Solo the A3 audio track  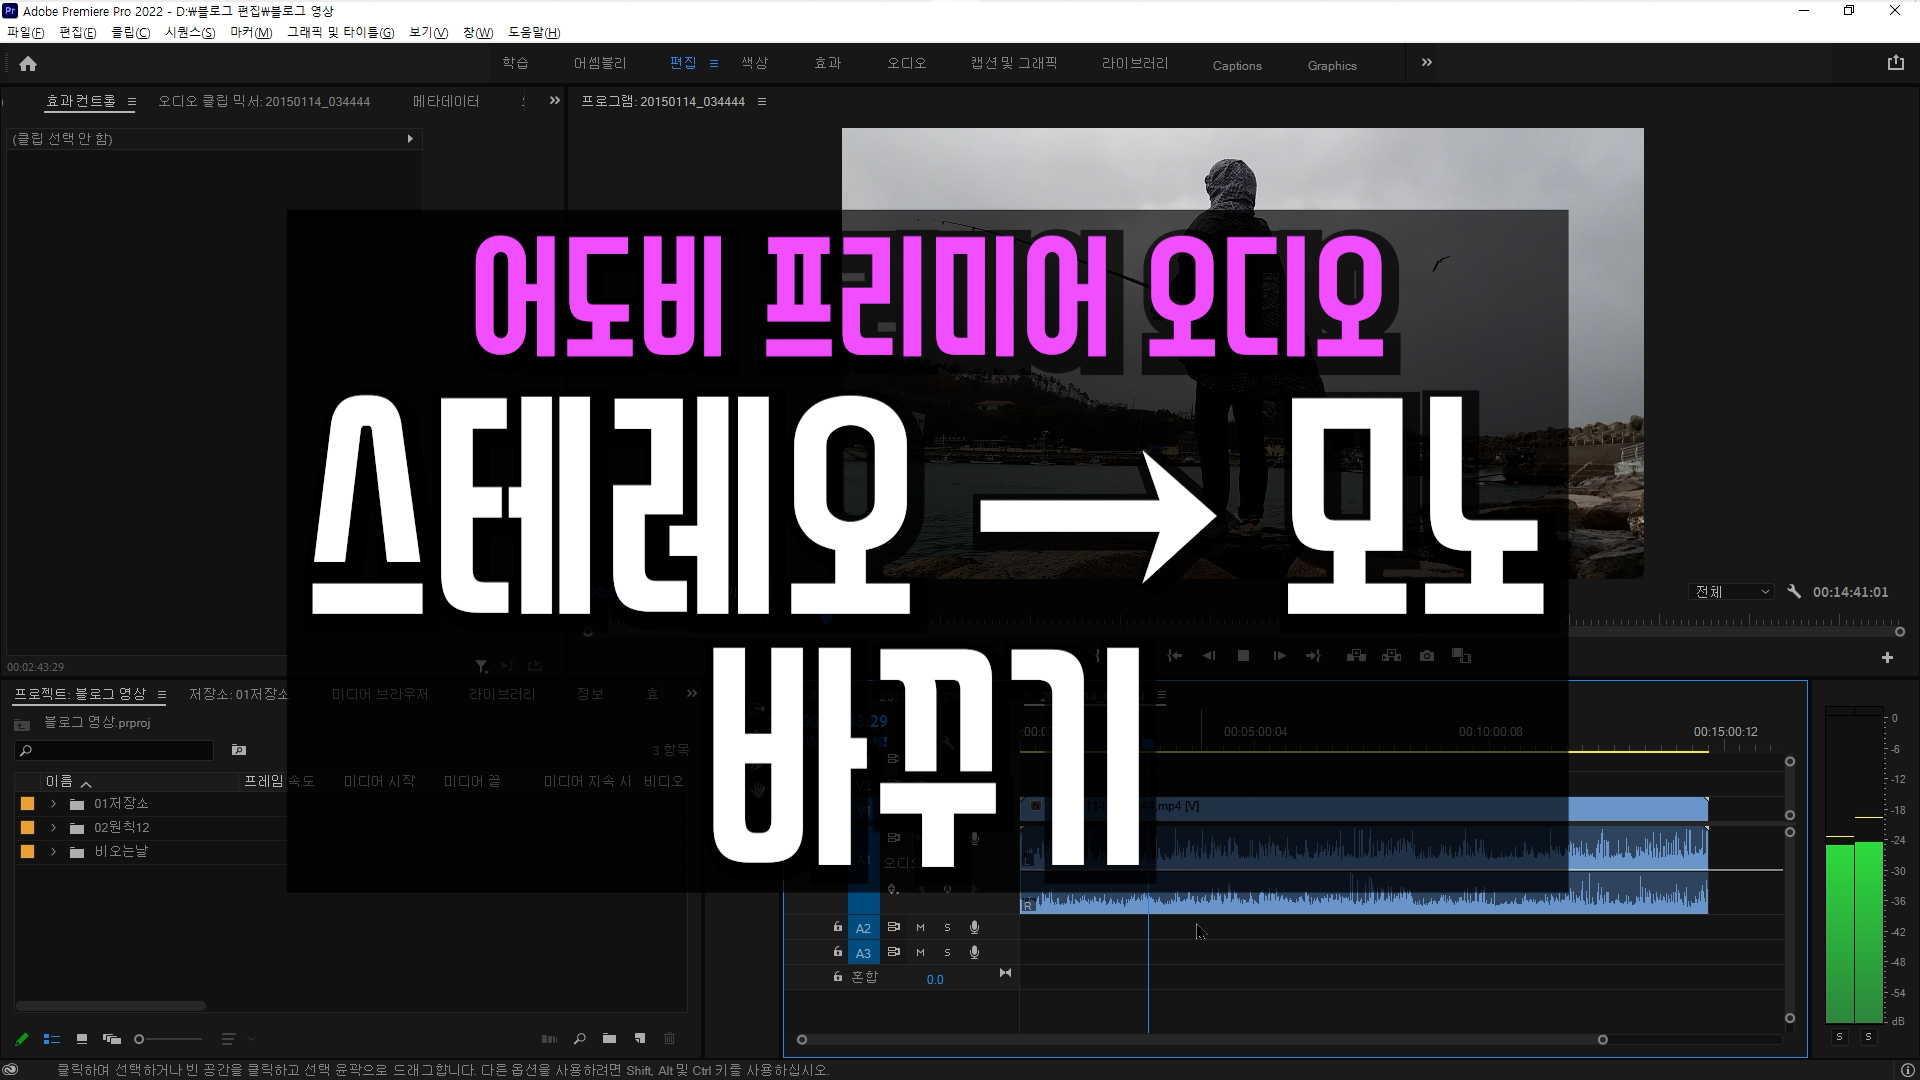point(947,953)
